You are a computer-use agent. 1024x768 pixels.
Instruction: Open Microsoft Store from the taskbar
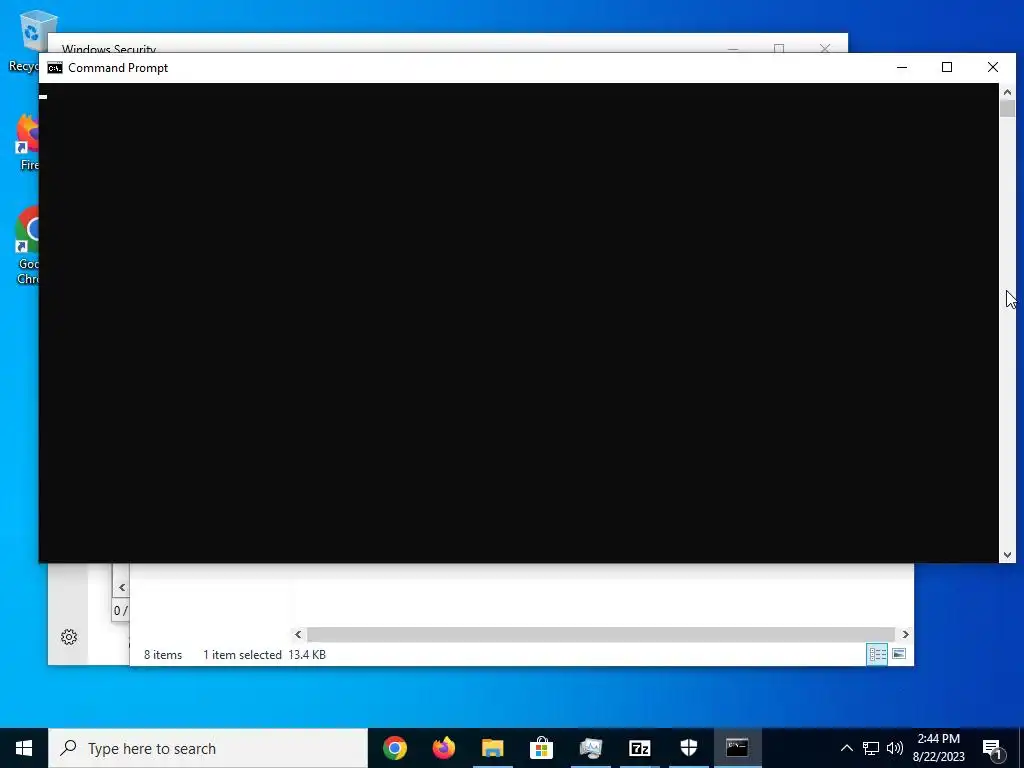pos(541,748)
